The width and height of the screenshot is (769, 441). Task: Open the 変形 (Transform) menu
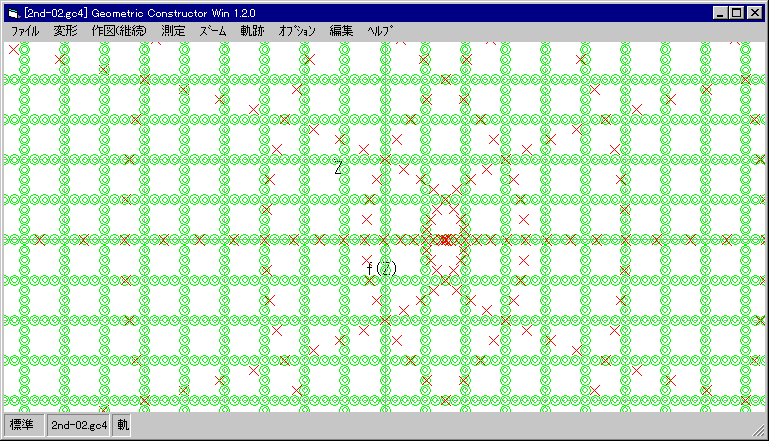point(65,31)
